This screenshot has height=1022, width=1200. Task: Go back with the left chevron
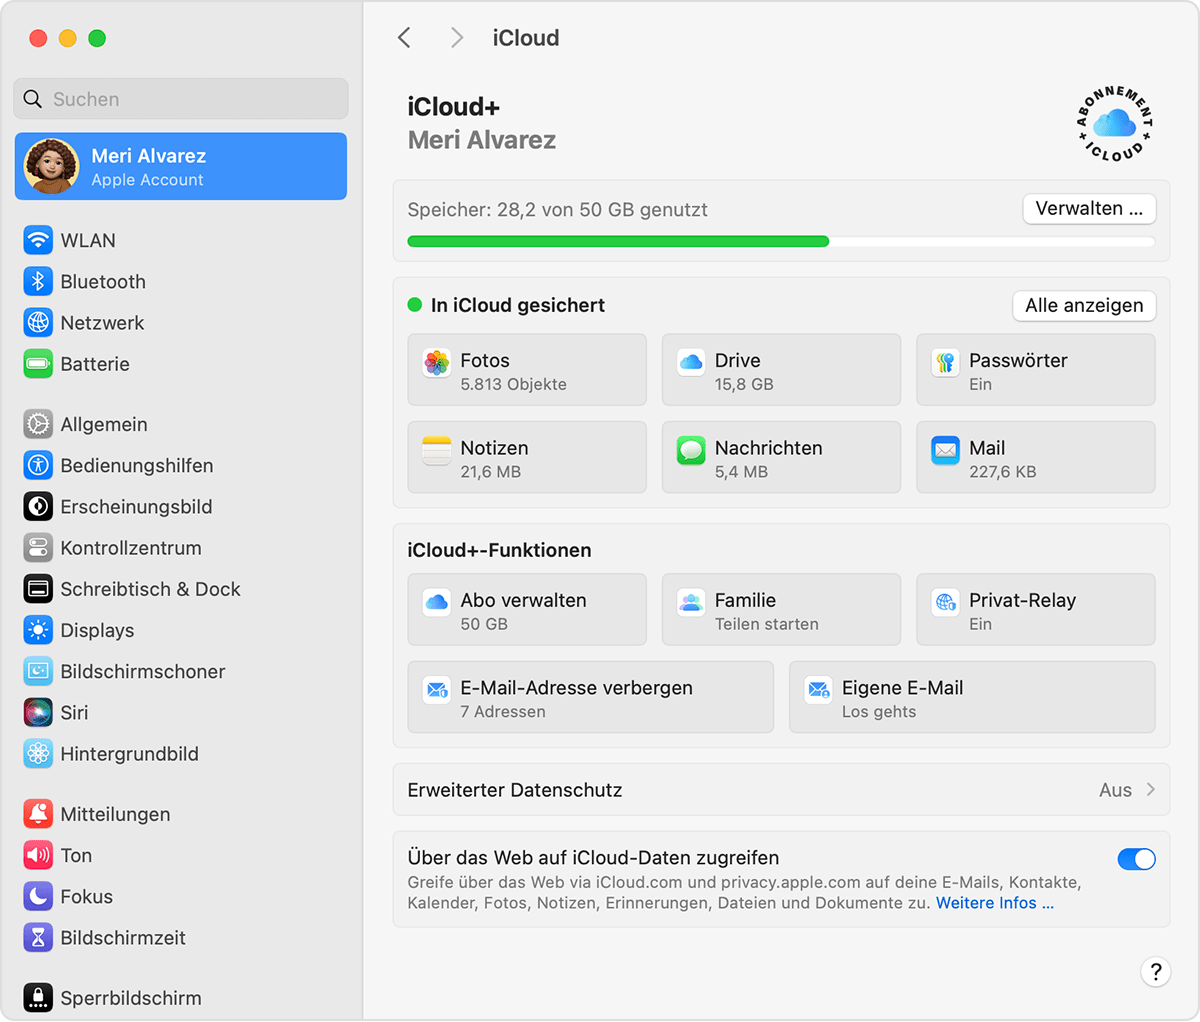404,38
